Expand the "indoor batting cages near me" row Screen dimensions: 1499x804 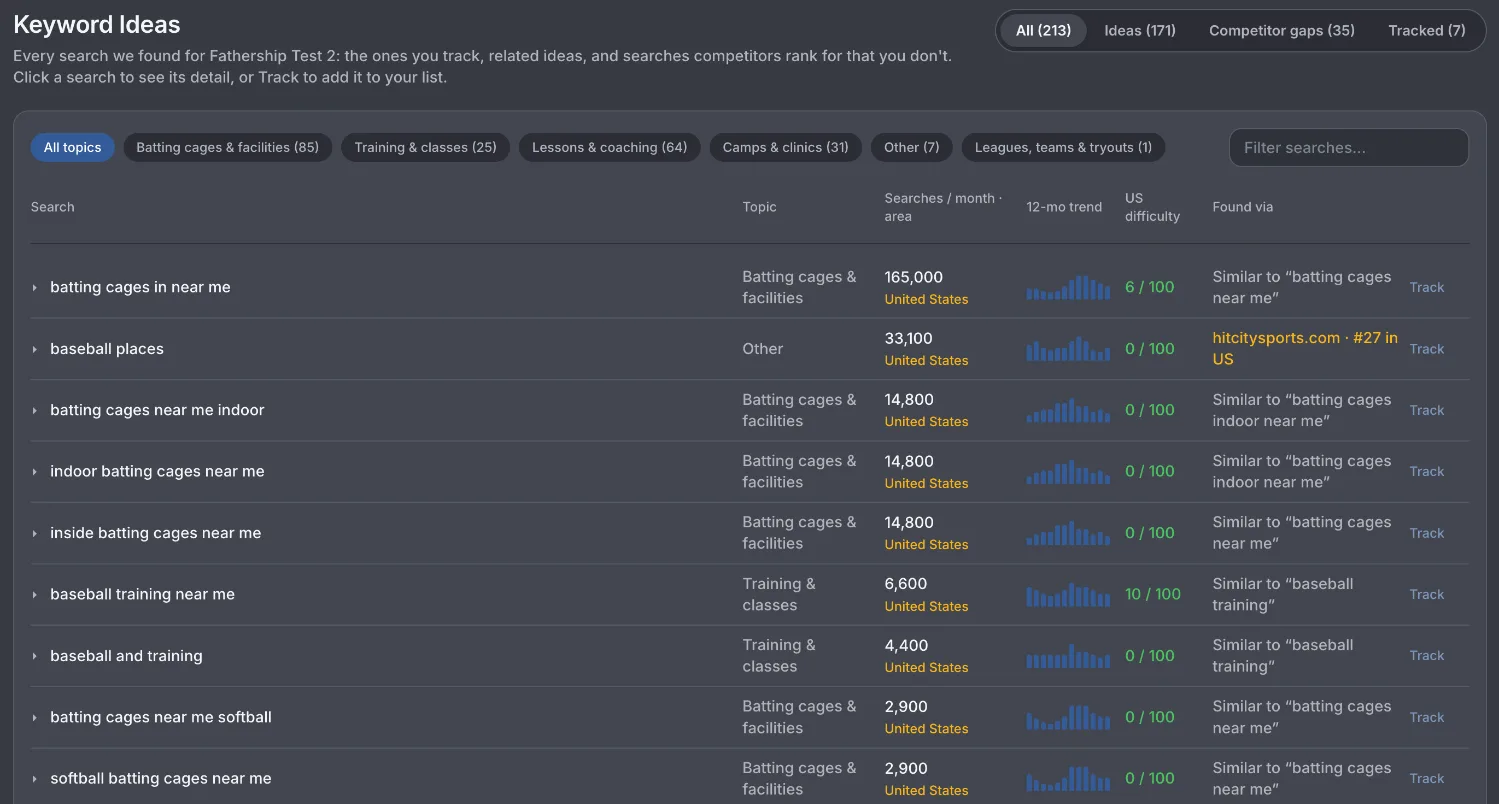point(34,472)
